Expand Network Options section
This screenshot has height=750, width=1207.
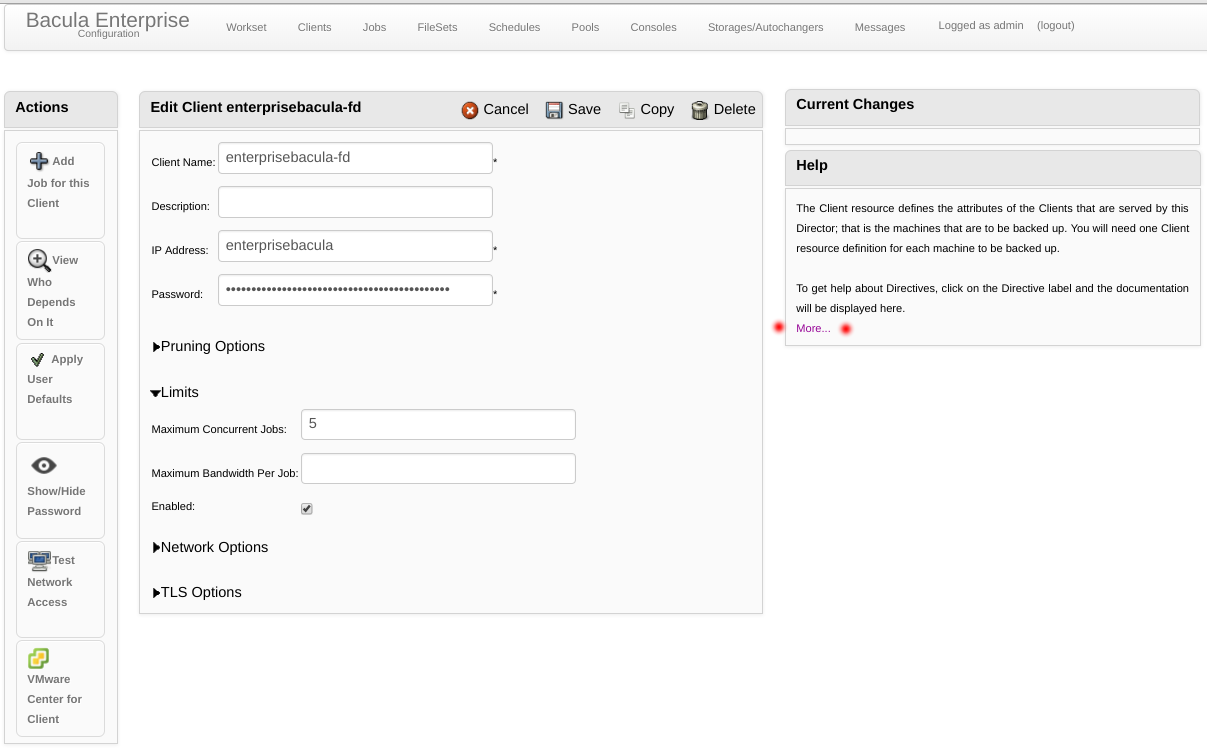coord(210,547)
